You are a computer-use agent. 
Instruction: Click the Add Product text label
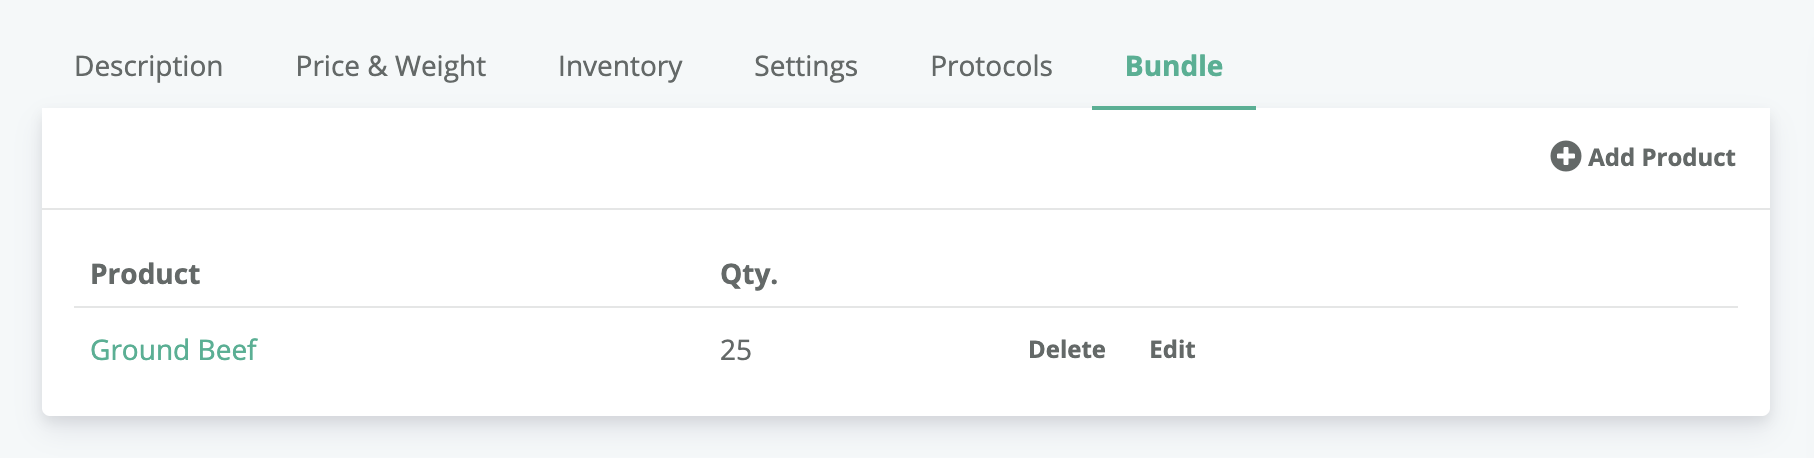click(1661, 157)
